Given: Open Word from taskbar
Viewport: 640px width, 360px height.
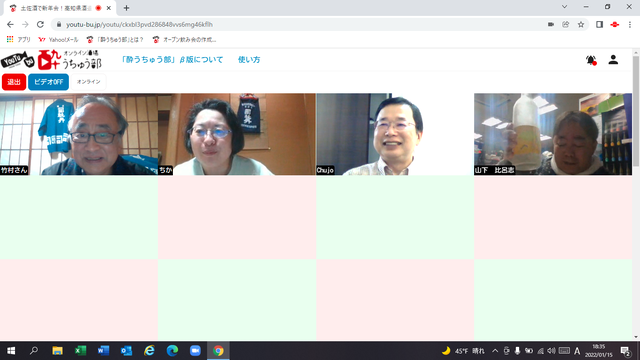Looking at the screenshot, I should point(103,351).
